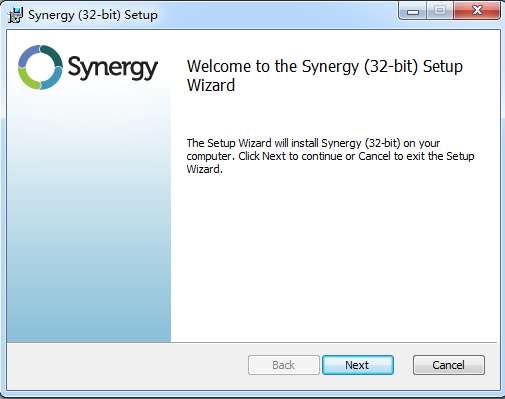
Task: Click the Synergy circular ring logo
Action: [40, 67]
